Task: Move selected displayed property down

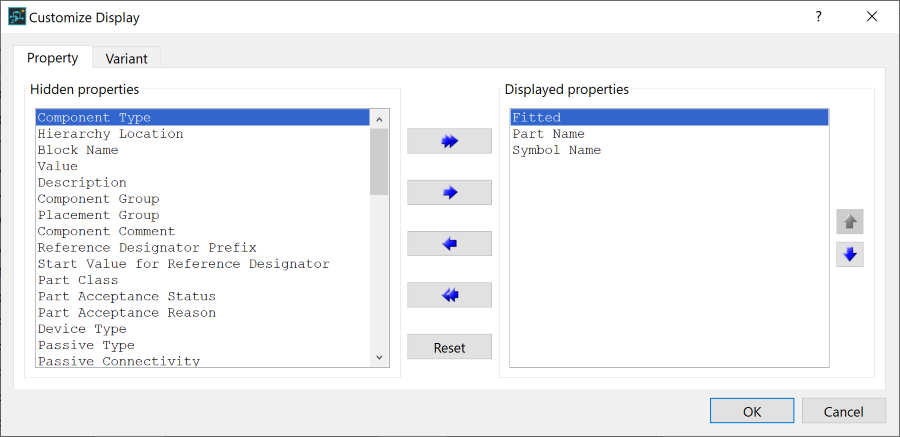Action: pyautogui.click(x=850, y=254)
